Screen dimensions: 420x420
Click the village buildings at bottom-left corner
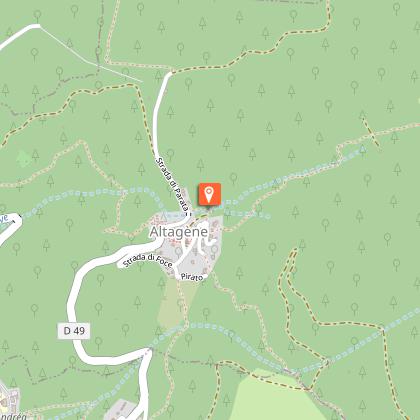click(8, 398)
